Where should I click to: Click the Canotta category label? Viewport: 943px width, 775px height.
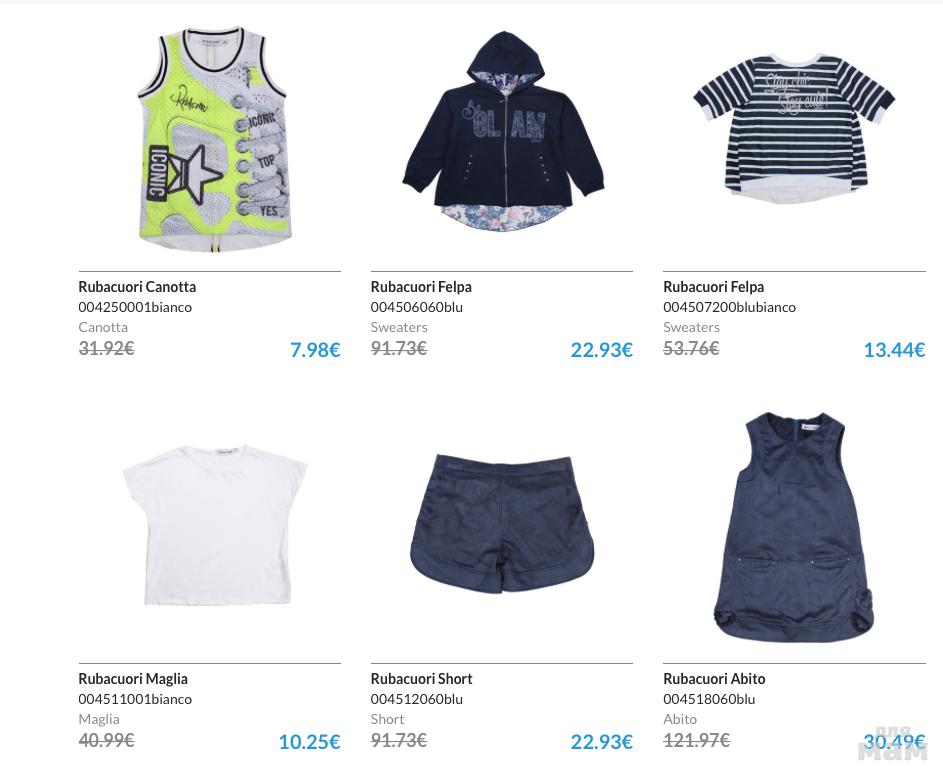coord(103,327)
